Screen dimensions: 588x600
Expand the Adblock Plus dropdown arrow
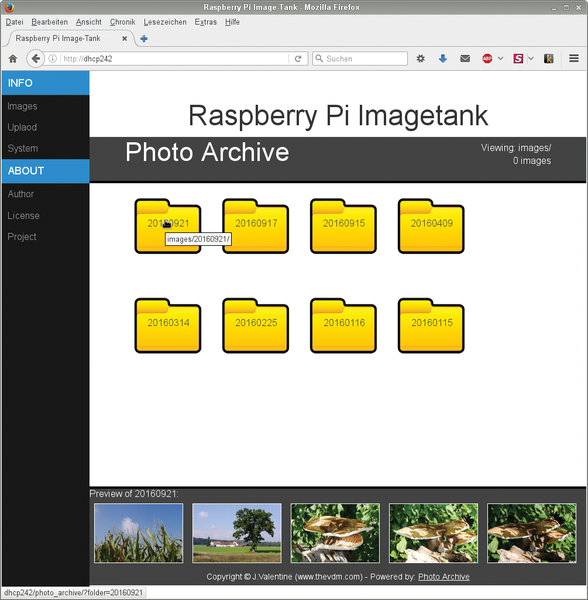pos(500,59)
